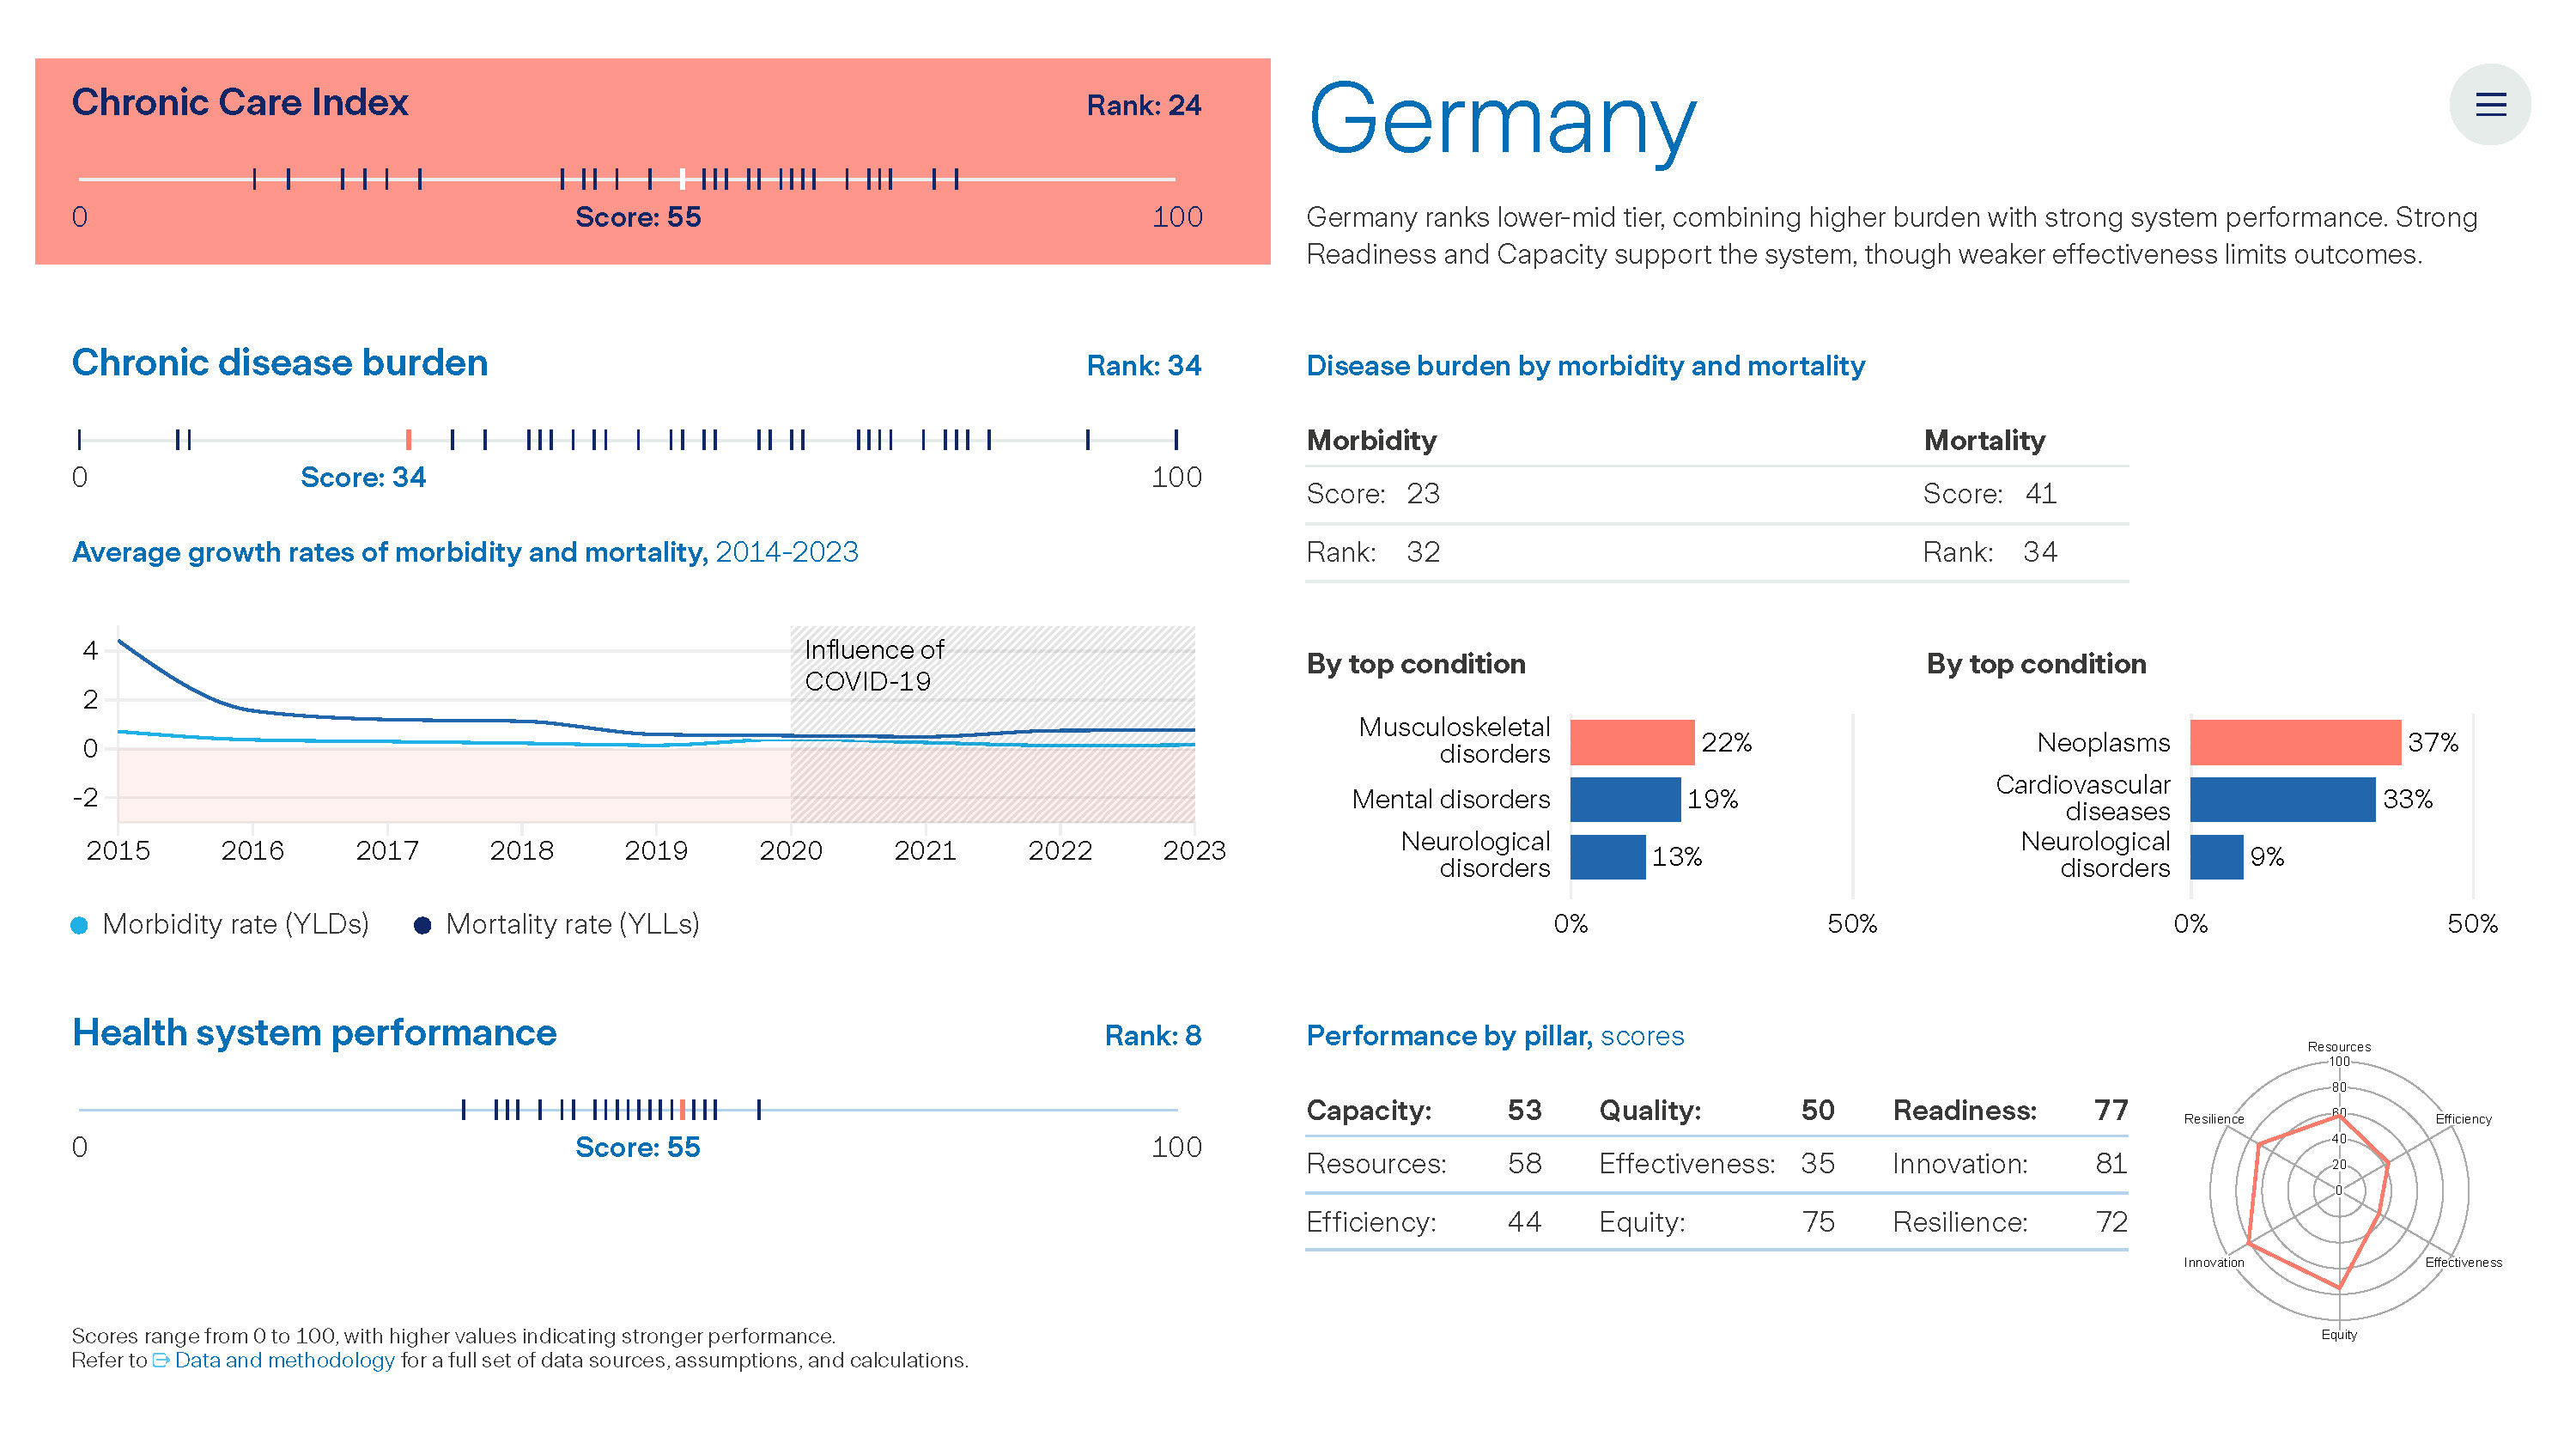
Task: Click the Score: 34 label
Action: (363, 477)
